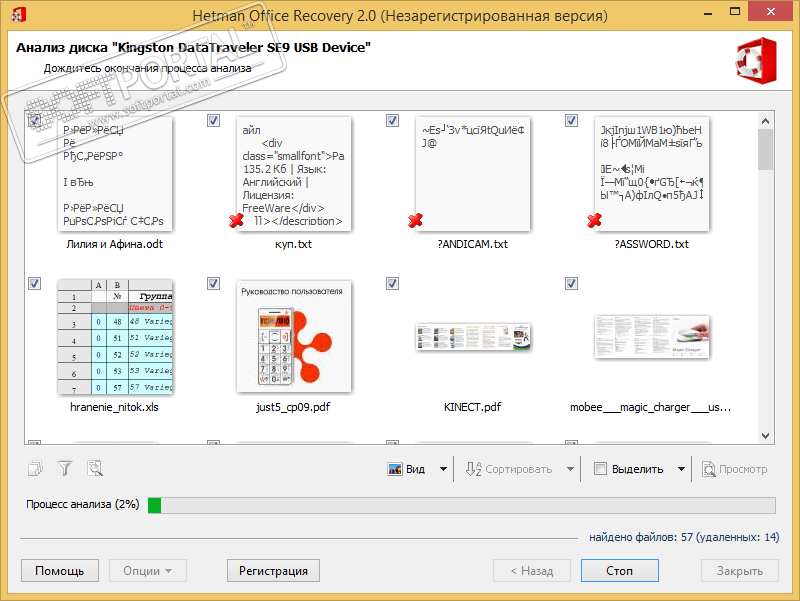Close the window with title bar X
Screen dimensions: 800x601
[770, 12]
